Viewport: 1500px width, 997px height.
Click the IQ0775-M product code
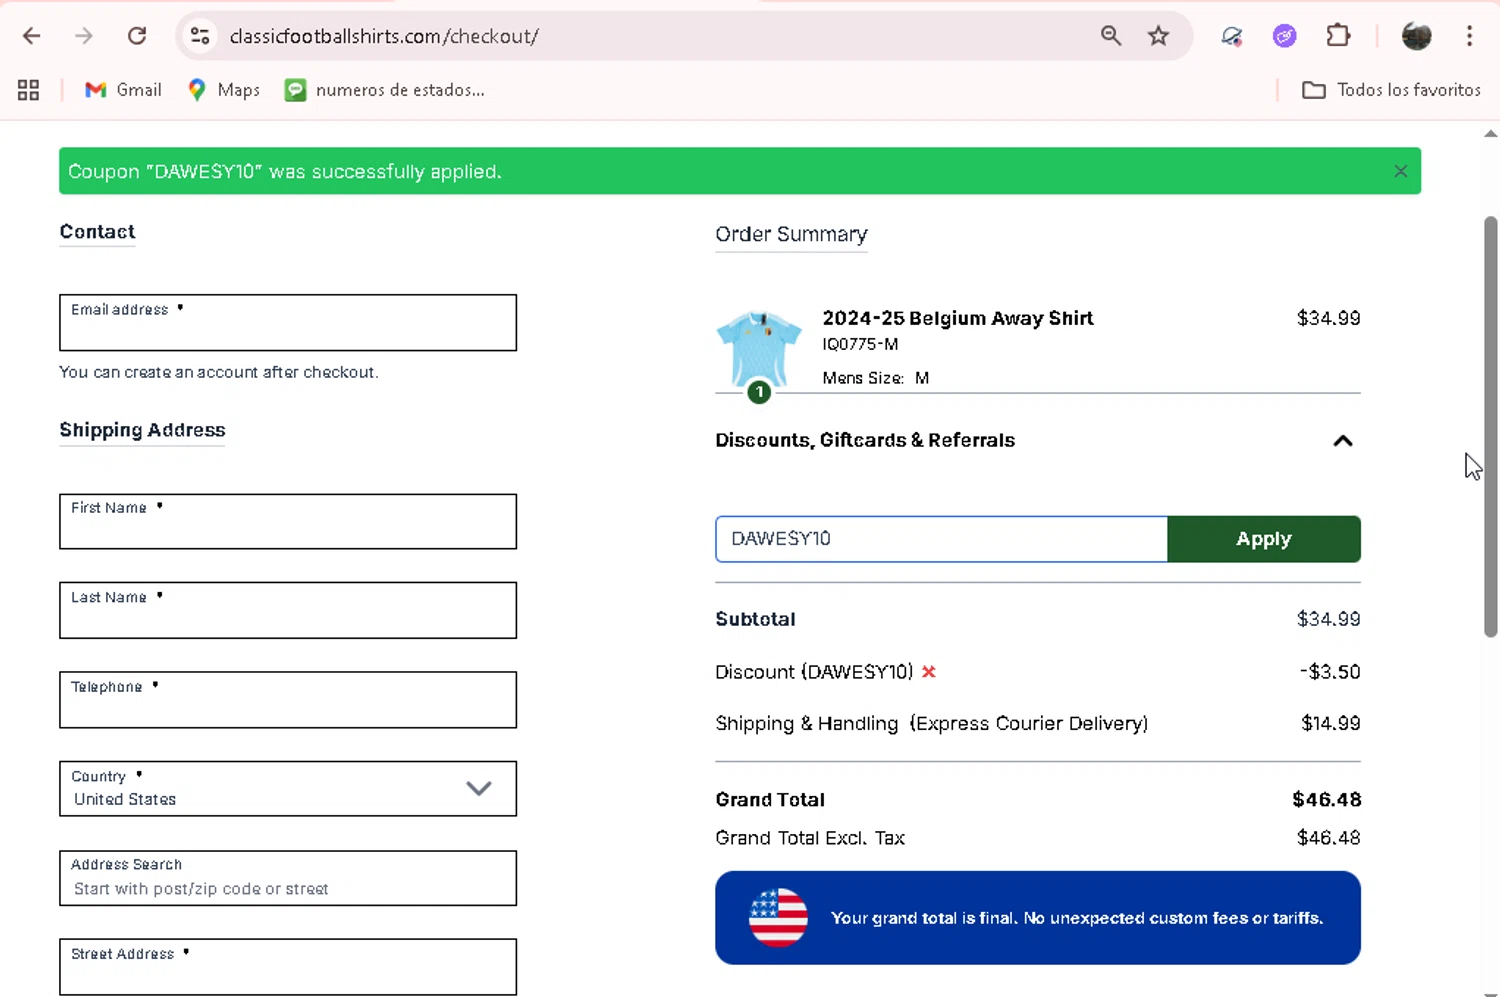[x=860, y=344]
